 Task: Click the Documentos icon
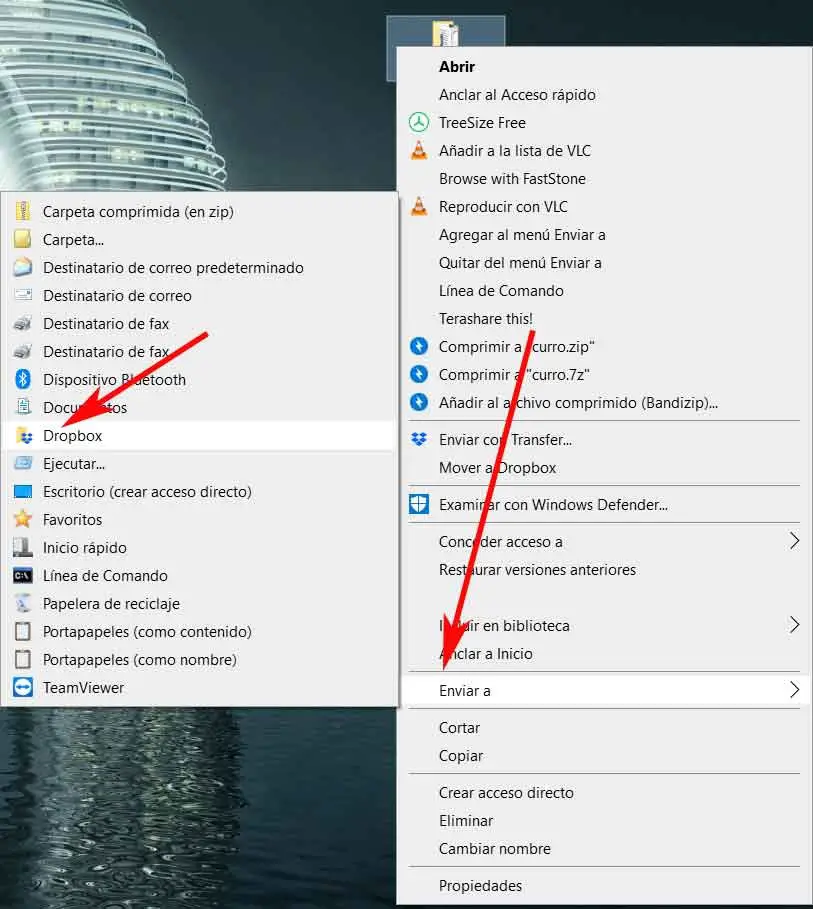[23, 407]
